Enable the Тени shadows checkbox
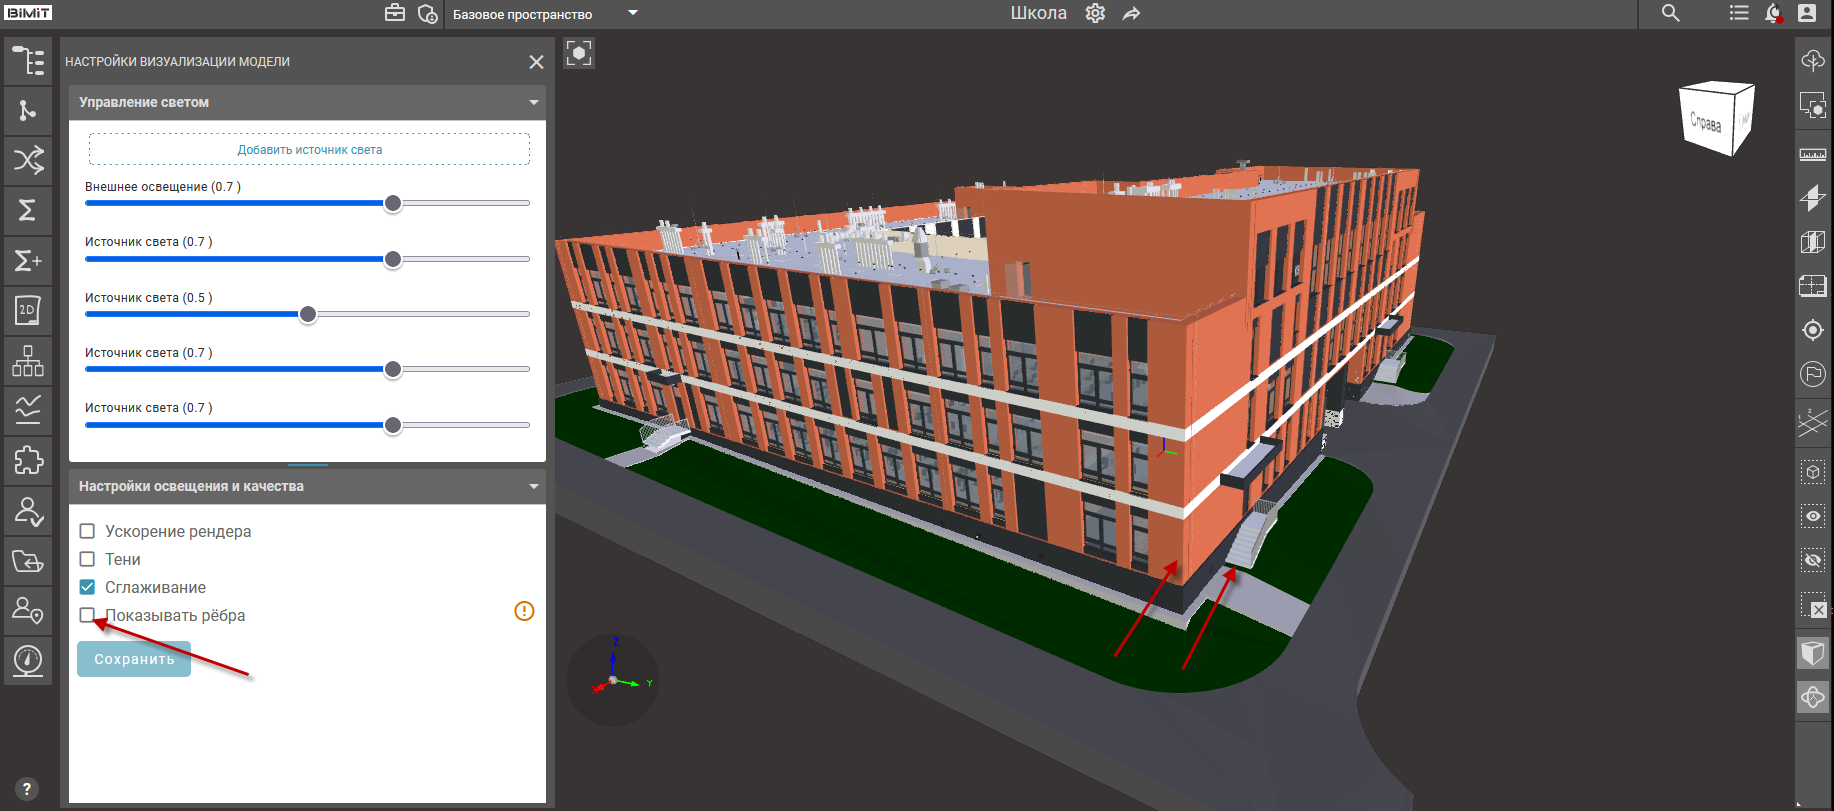 point(88,559)
